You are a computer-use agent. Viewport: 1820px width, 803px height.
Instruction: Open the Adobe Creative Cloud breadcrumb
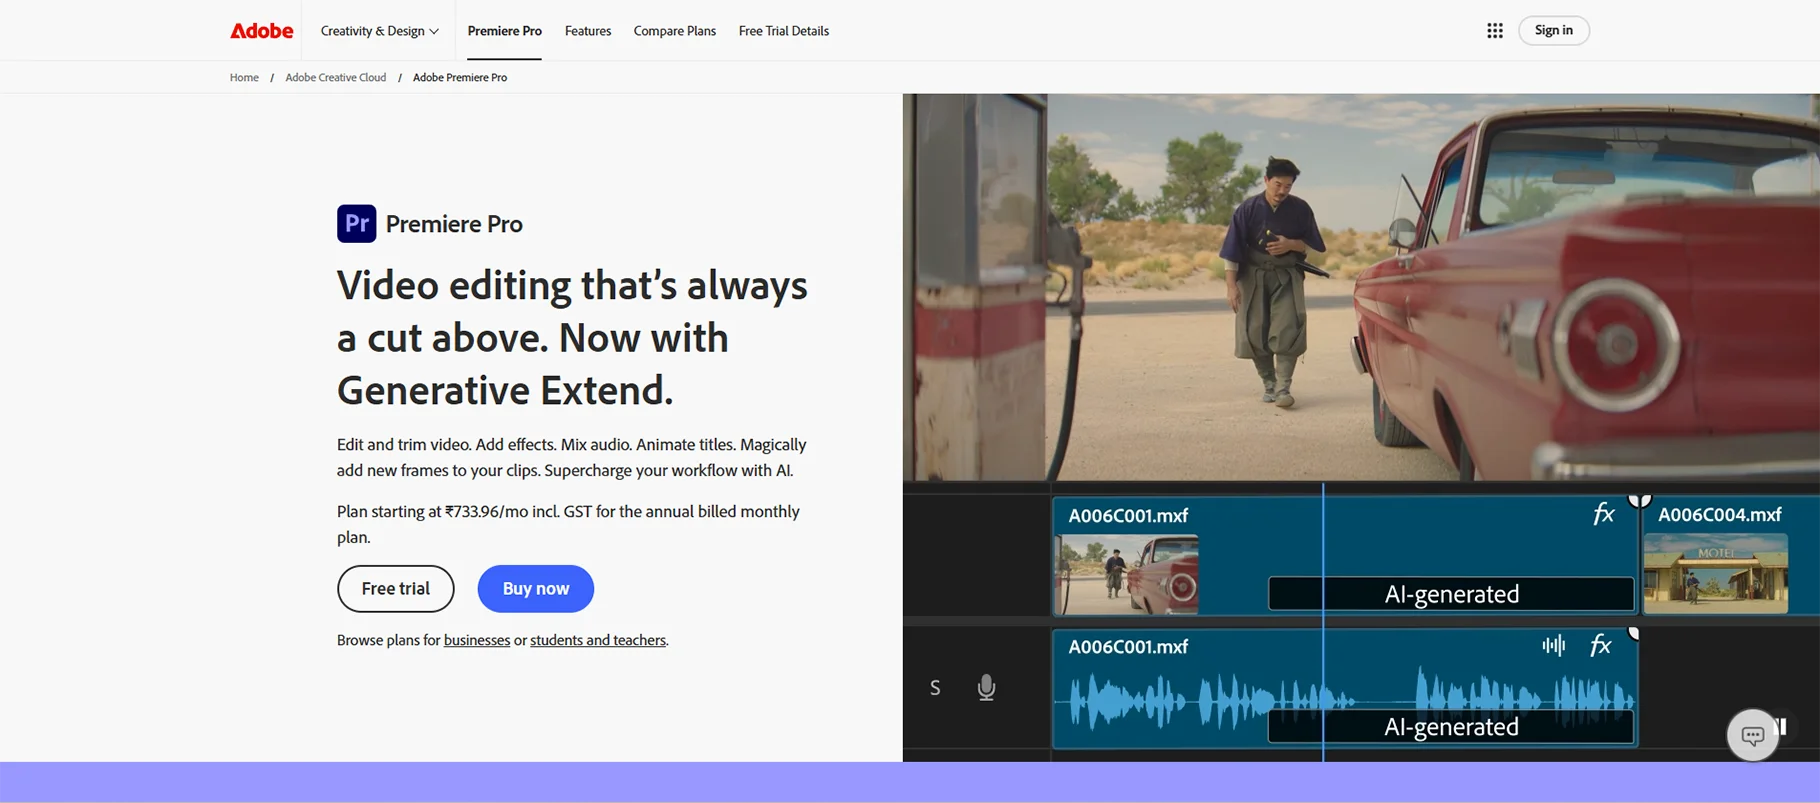pyautogui.click(x=335, y=77)
